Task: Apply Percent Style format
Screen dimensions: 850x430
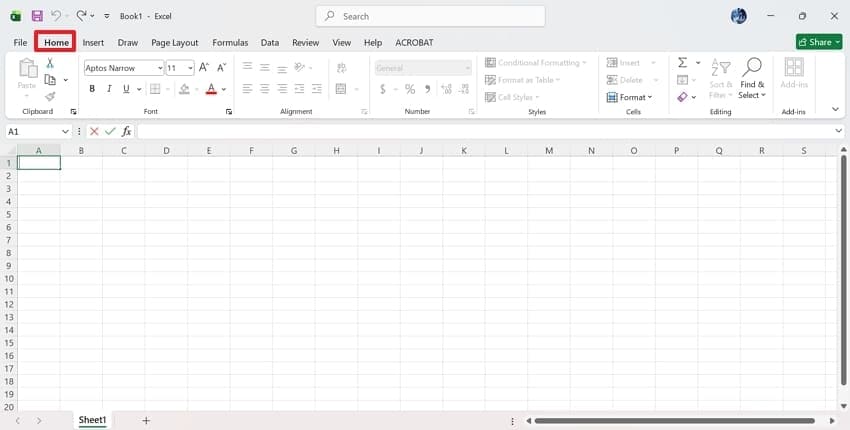Action: (x=410, y=89)
